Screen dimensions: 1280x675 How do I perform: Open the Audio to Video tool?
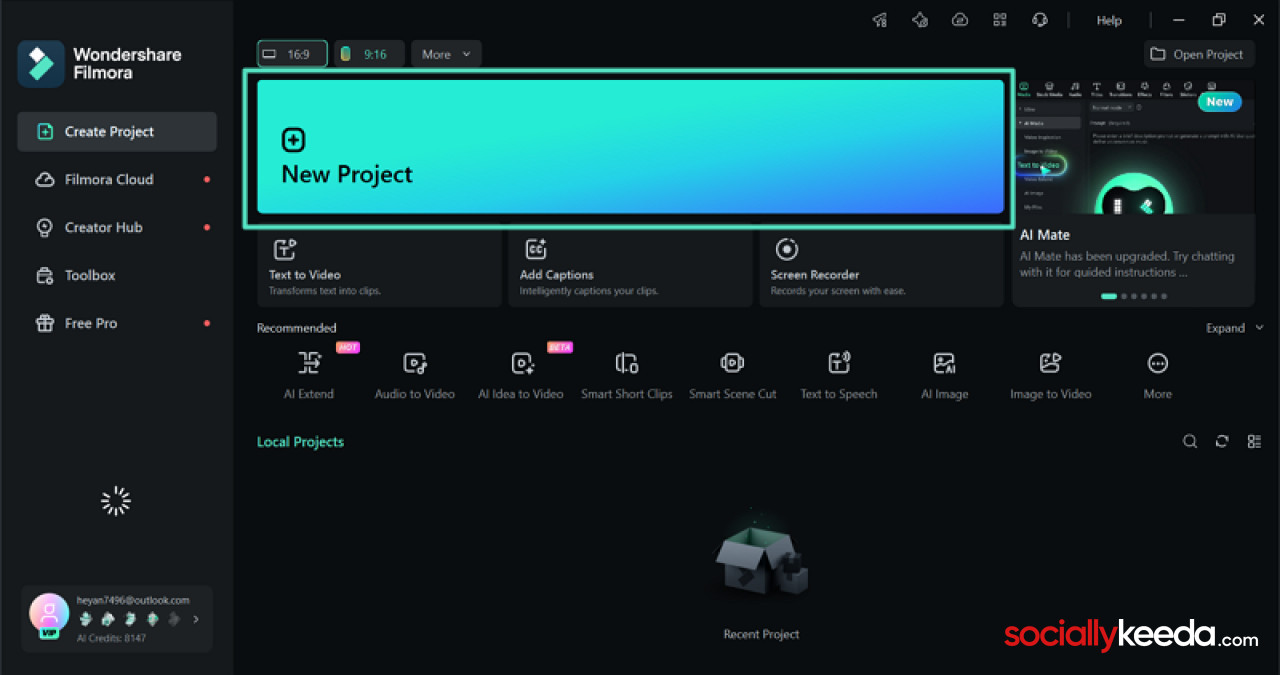tap(415, 374)
